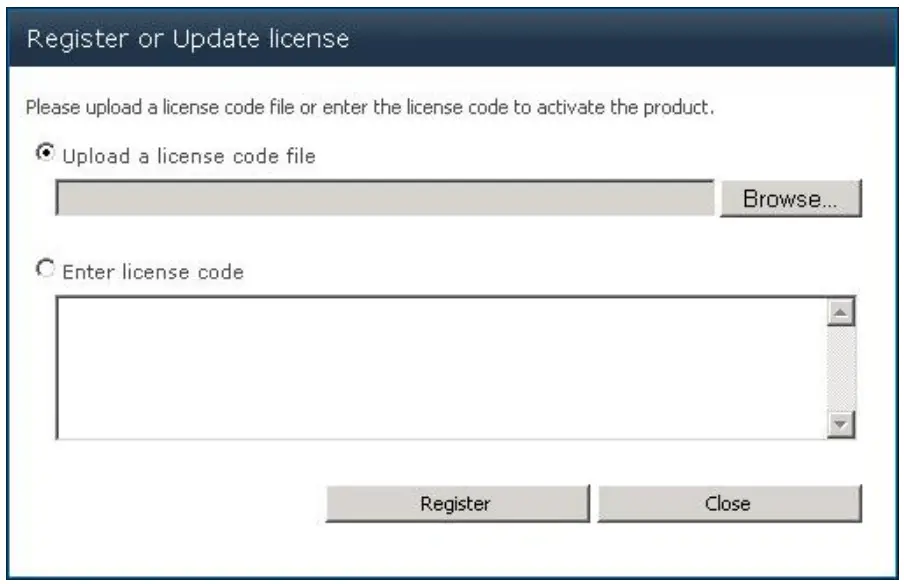Select the "Enter license code" radio button

(43, 269)
